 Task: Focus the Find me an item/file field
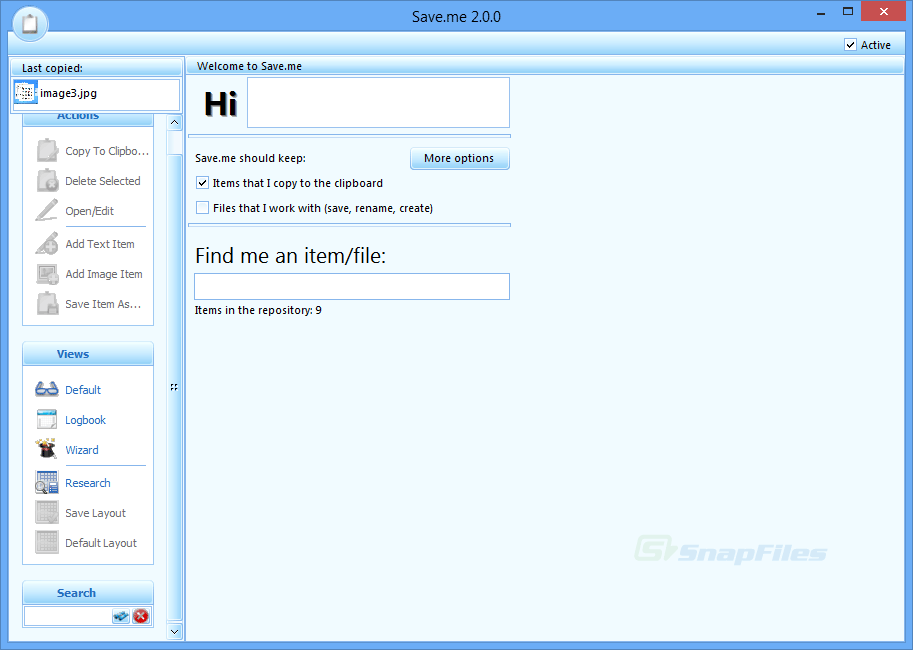[x=352, y=286]
